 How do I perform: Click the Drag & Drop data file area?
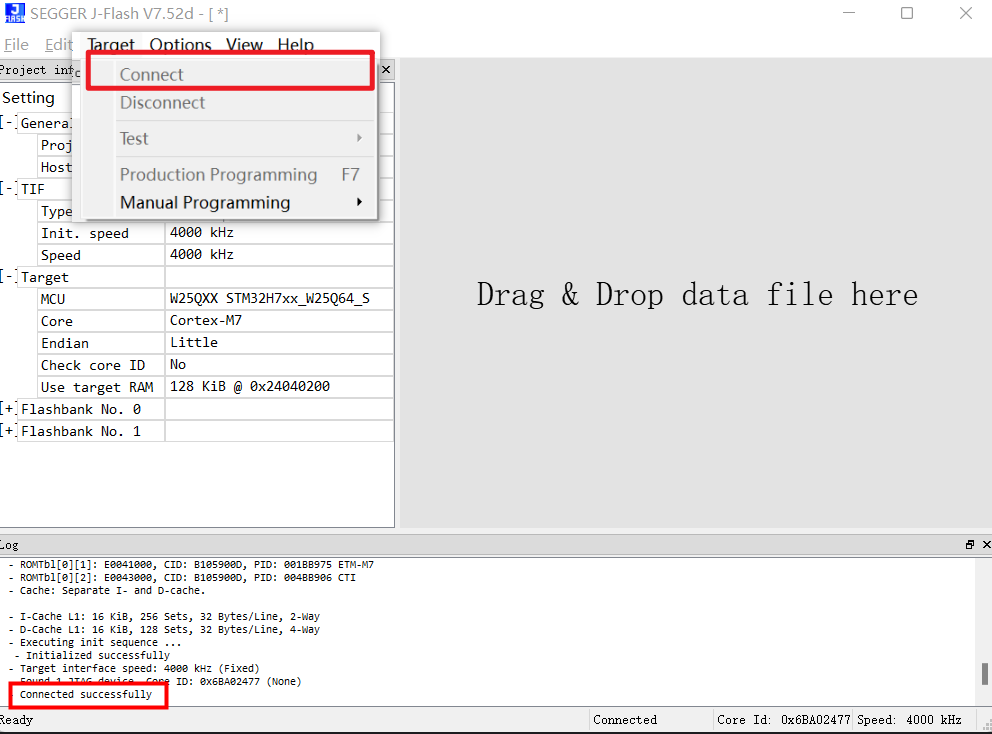coord(697,295)
